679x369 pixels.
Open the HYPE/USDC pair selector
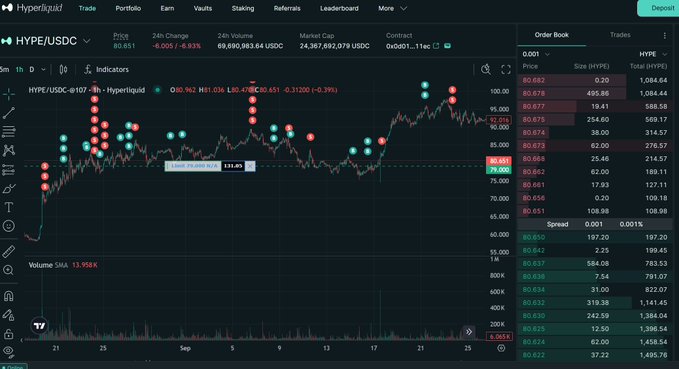(46, 41)
